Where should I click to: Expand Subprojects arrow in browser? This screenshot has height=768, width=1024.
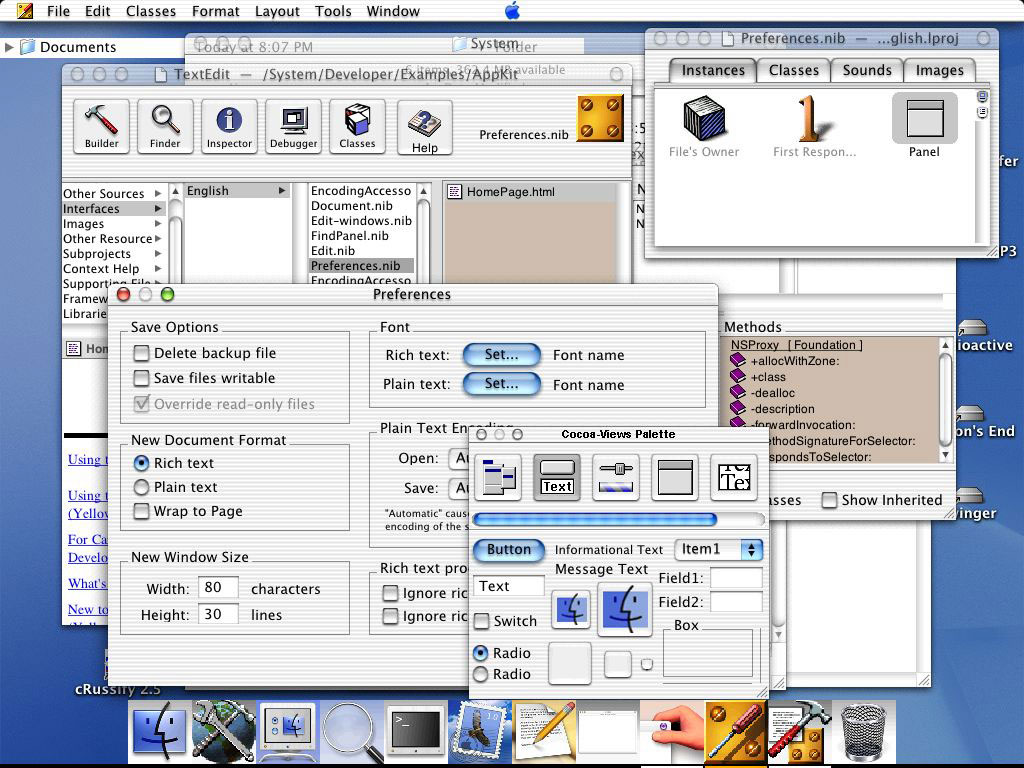coord(158,253)
